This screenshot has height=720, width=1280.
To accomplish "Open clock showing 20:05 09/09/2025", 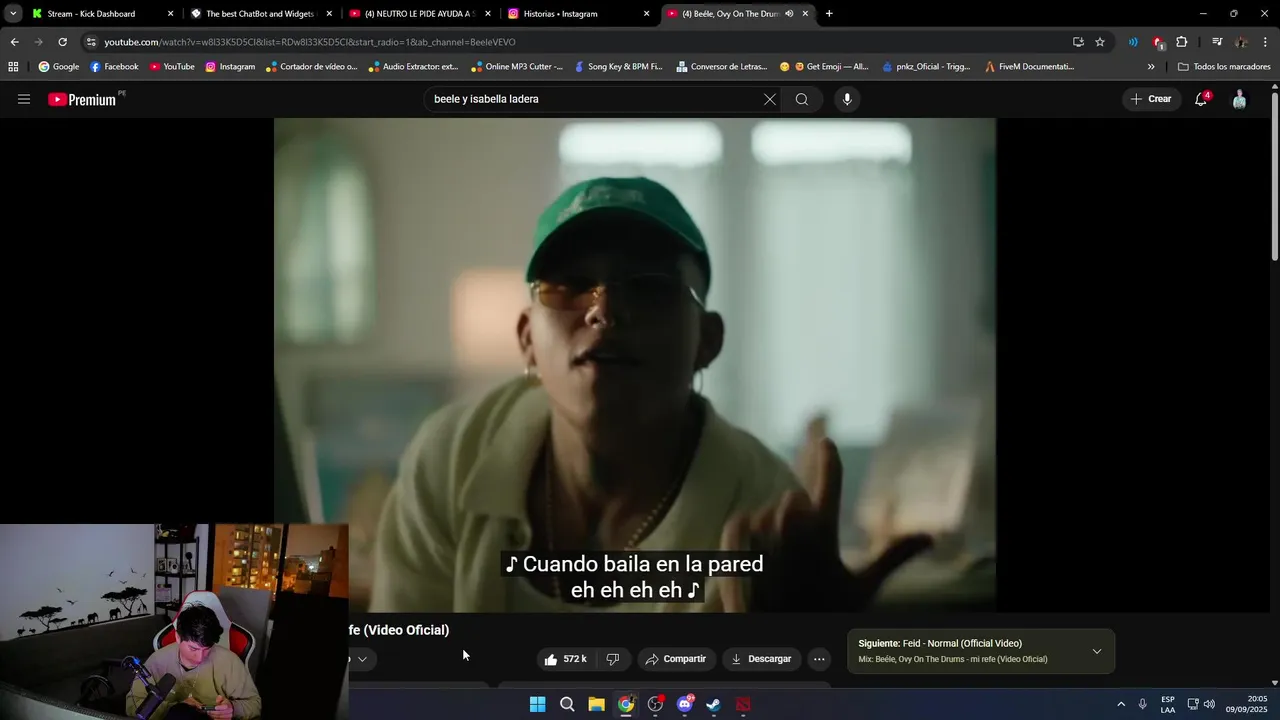I will point(1247,704).
